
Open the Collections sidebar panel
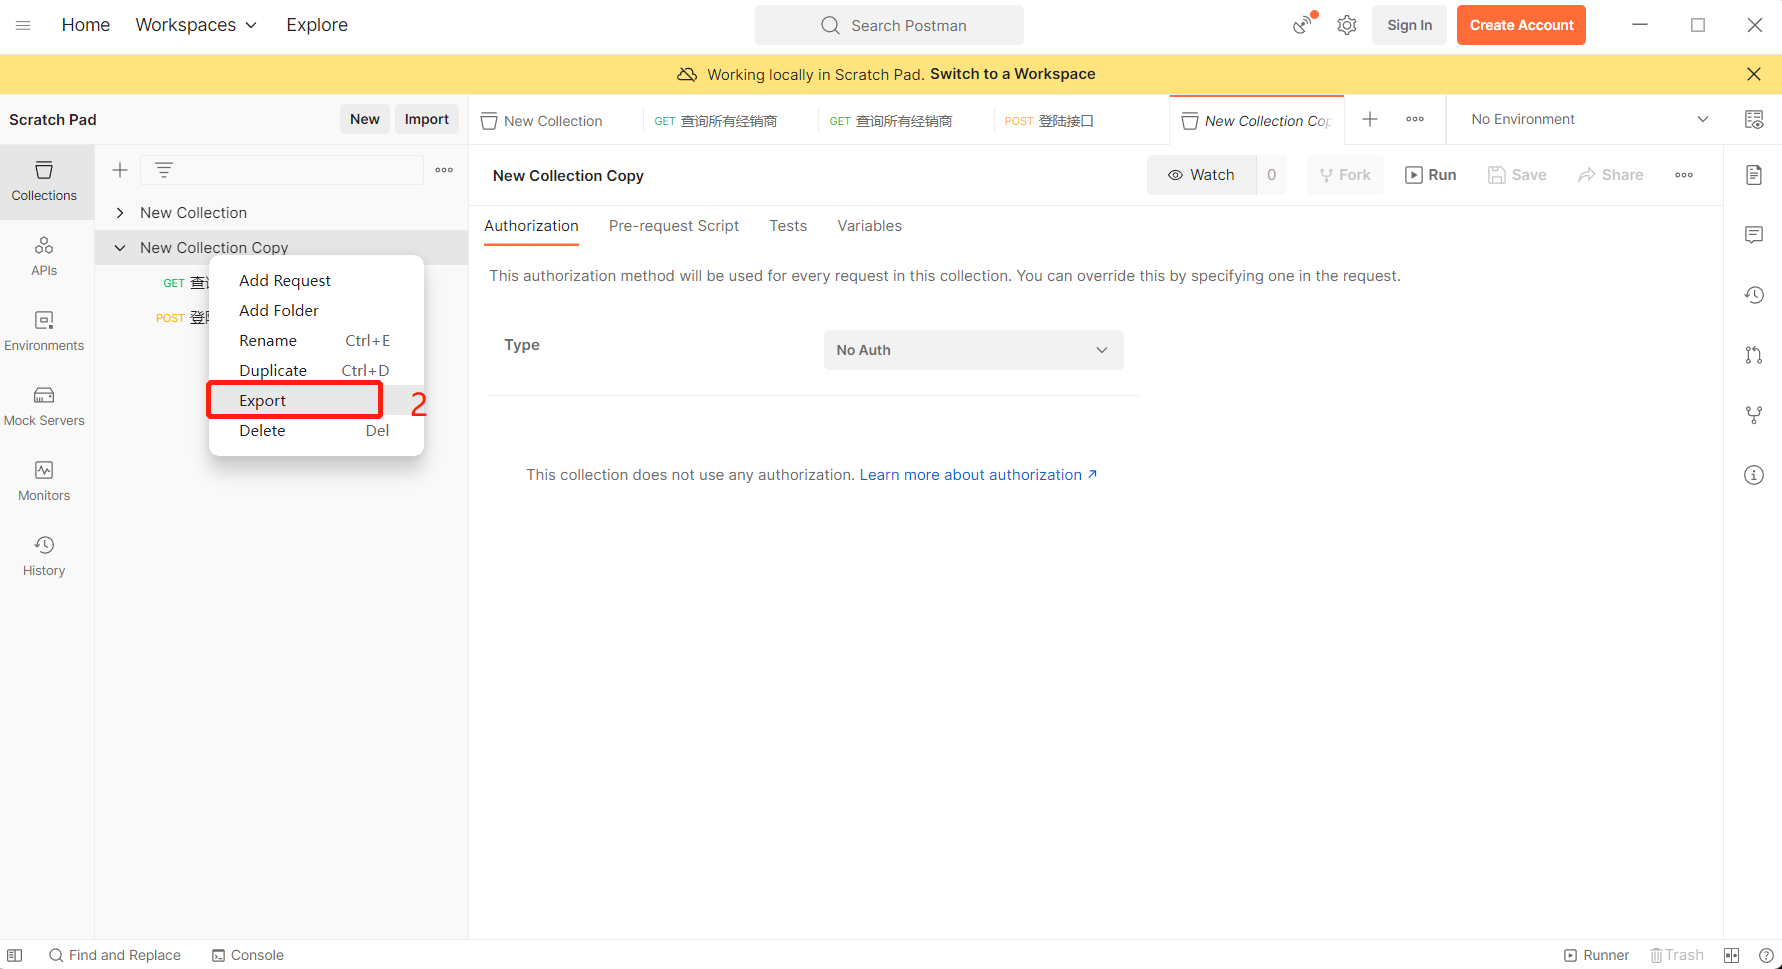click(x=44, y=181)
